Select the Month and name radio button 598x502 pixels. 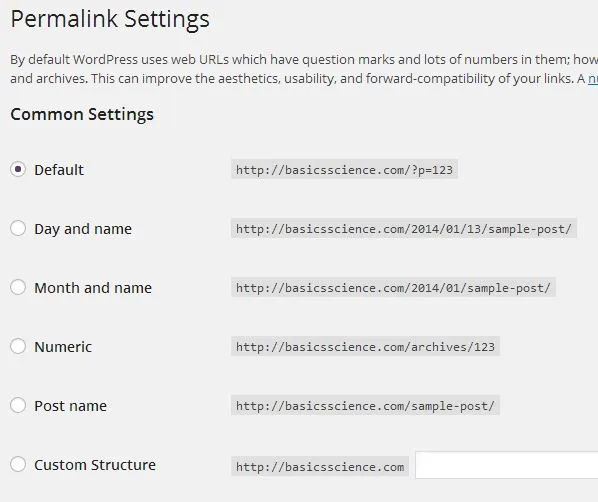coord(18,287)
